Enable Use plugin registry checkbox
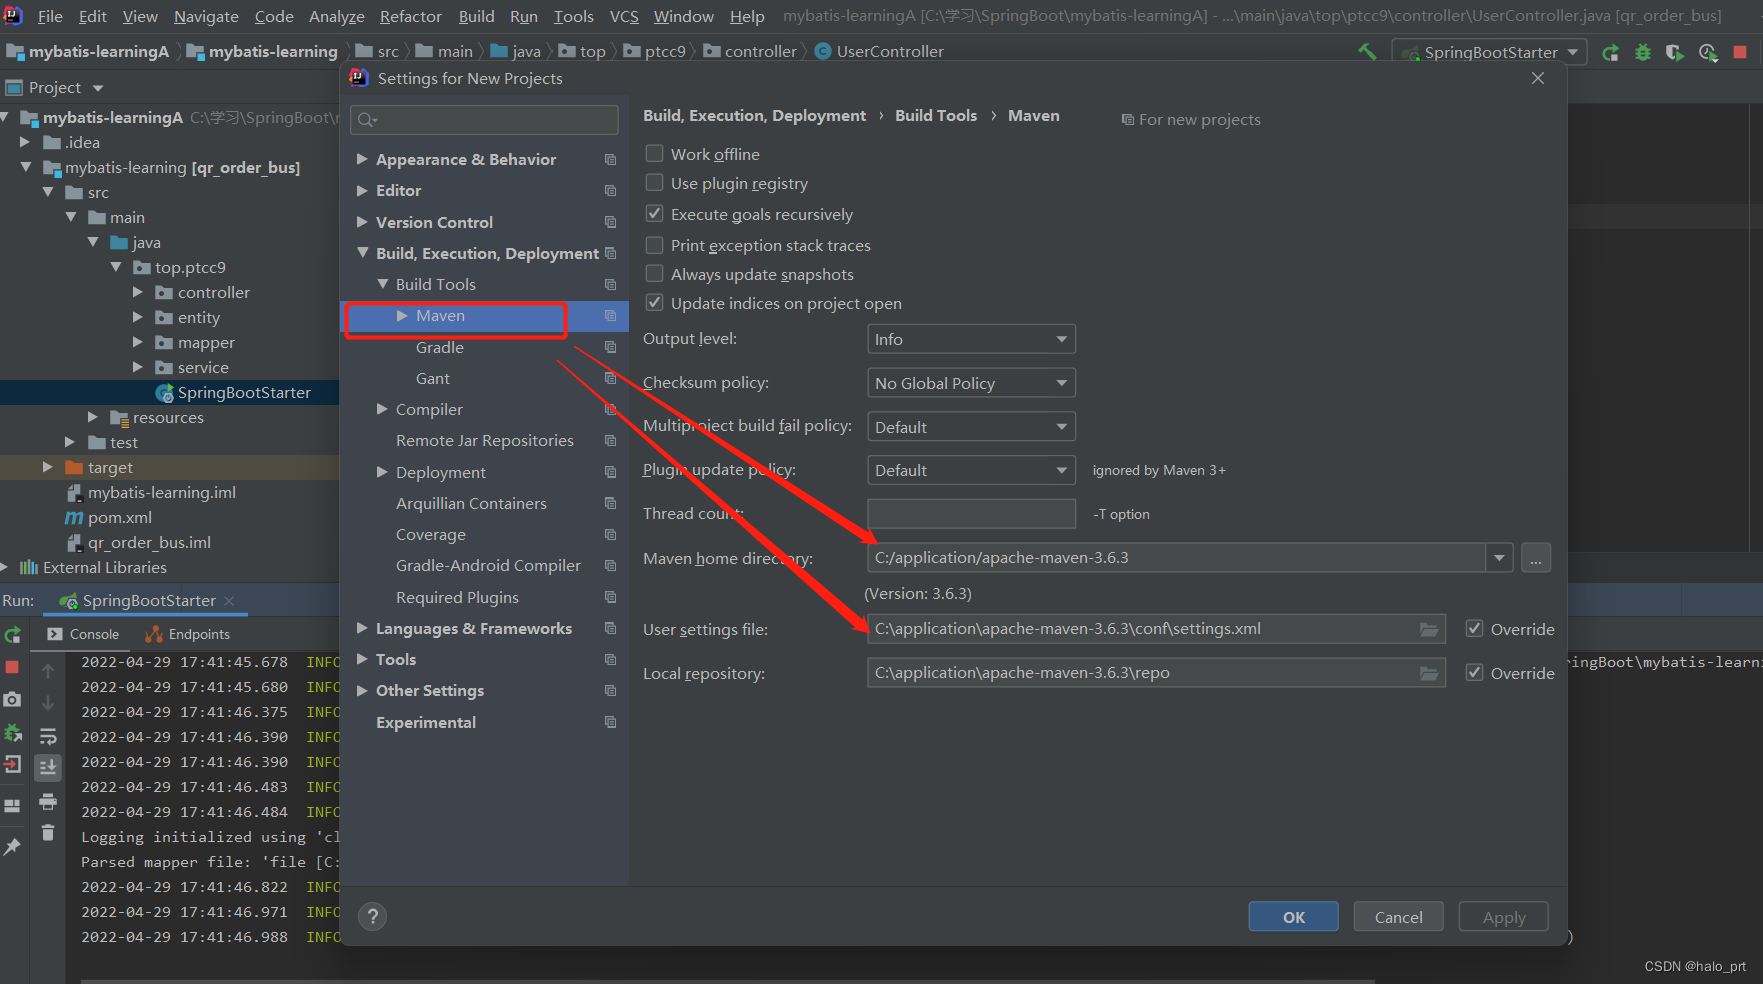The width and height of the screenshot is (1763, 984). 654,182
